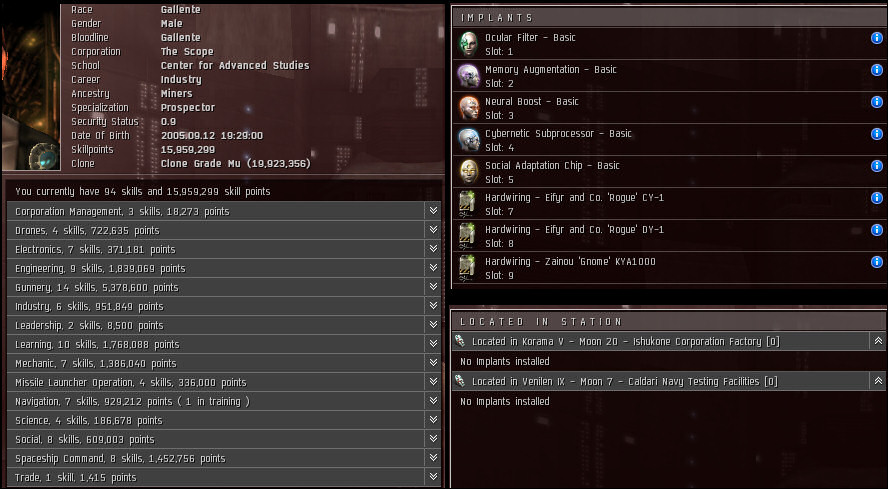Select the Learning skill group row

click(224, 344)
